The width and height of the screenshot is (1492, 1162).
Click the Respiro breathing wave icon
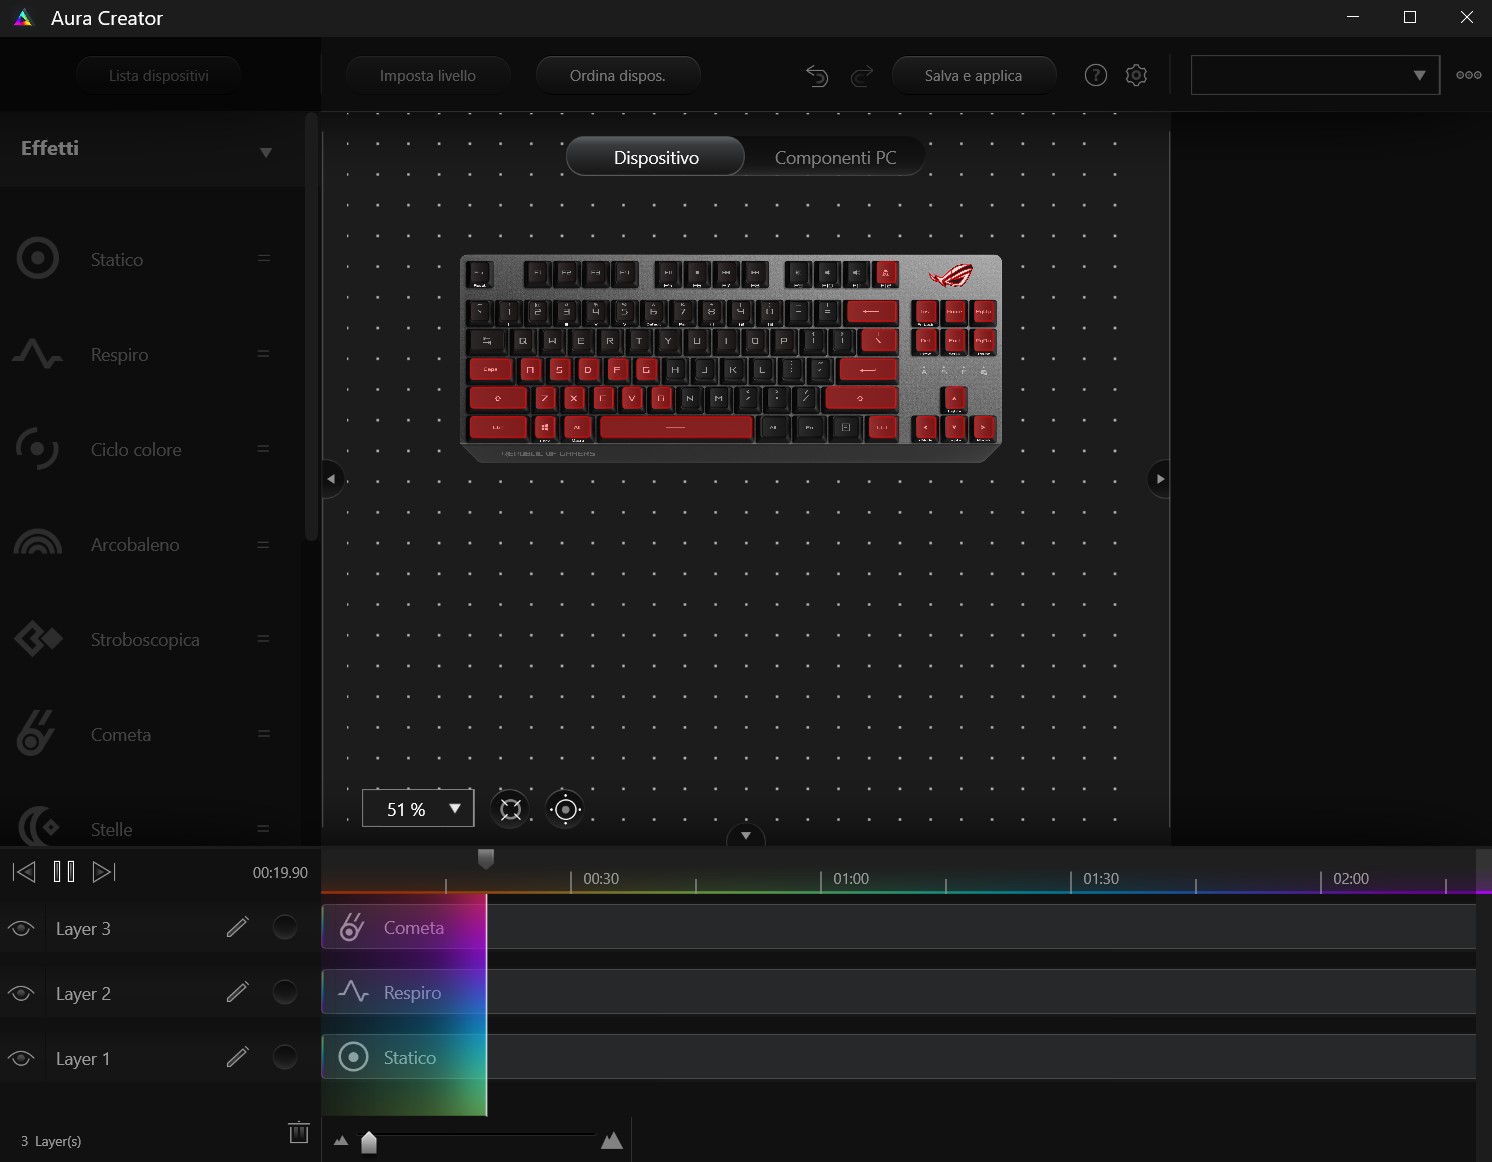(38, 354)
